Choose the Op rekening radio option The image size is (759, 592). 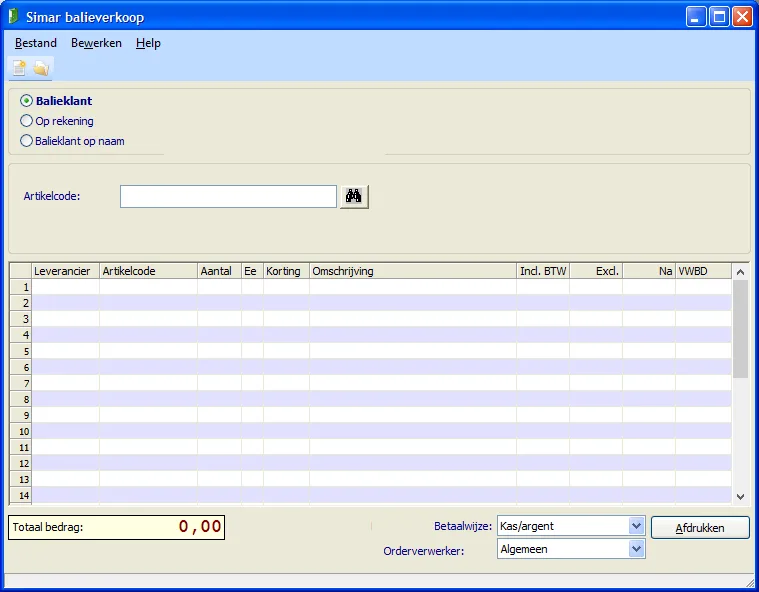click(27, 121)
